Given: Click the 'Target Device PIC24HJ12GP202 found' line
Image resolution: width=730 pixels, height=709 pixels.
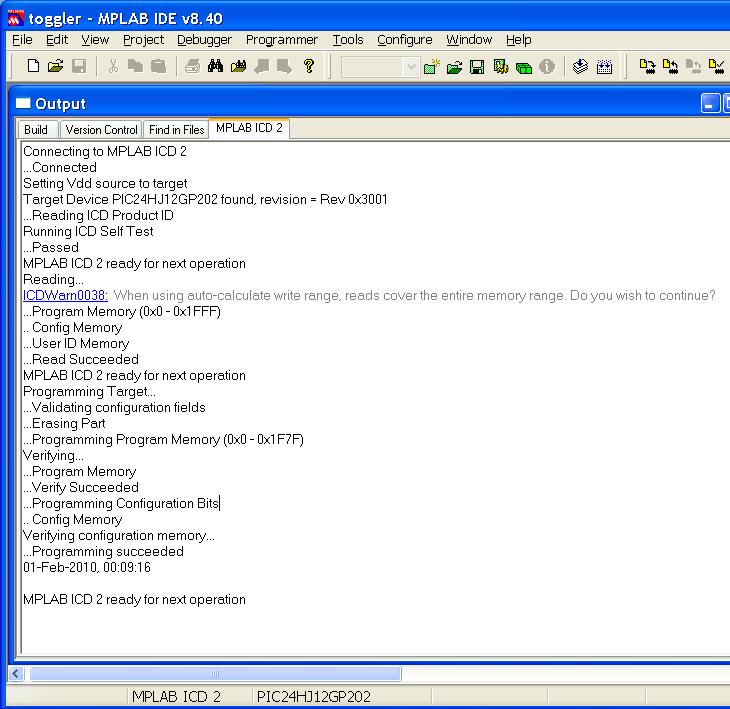Looking at the screenshot, I should click(205, 199).
